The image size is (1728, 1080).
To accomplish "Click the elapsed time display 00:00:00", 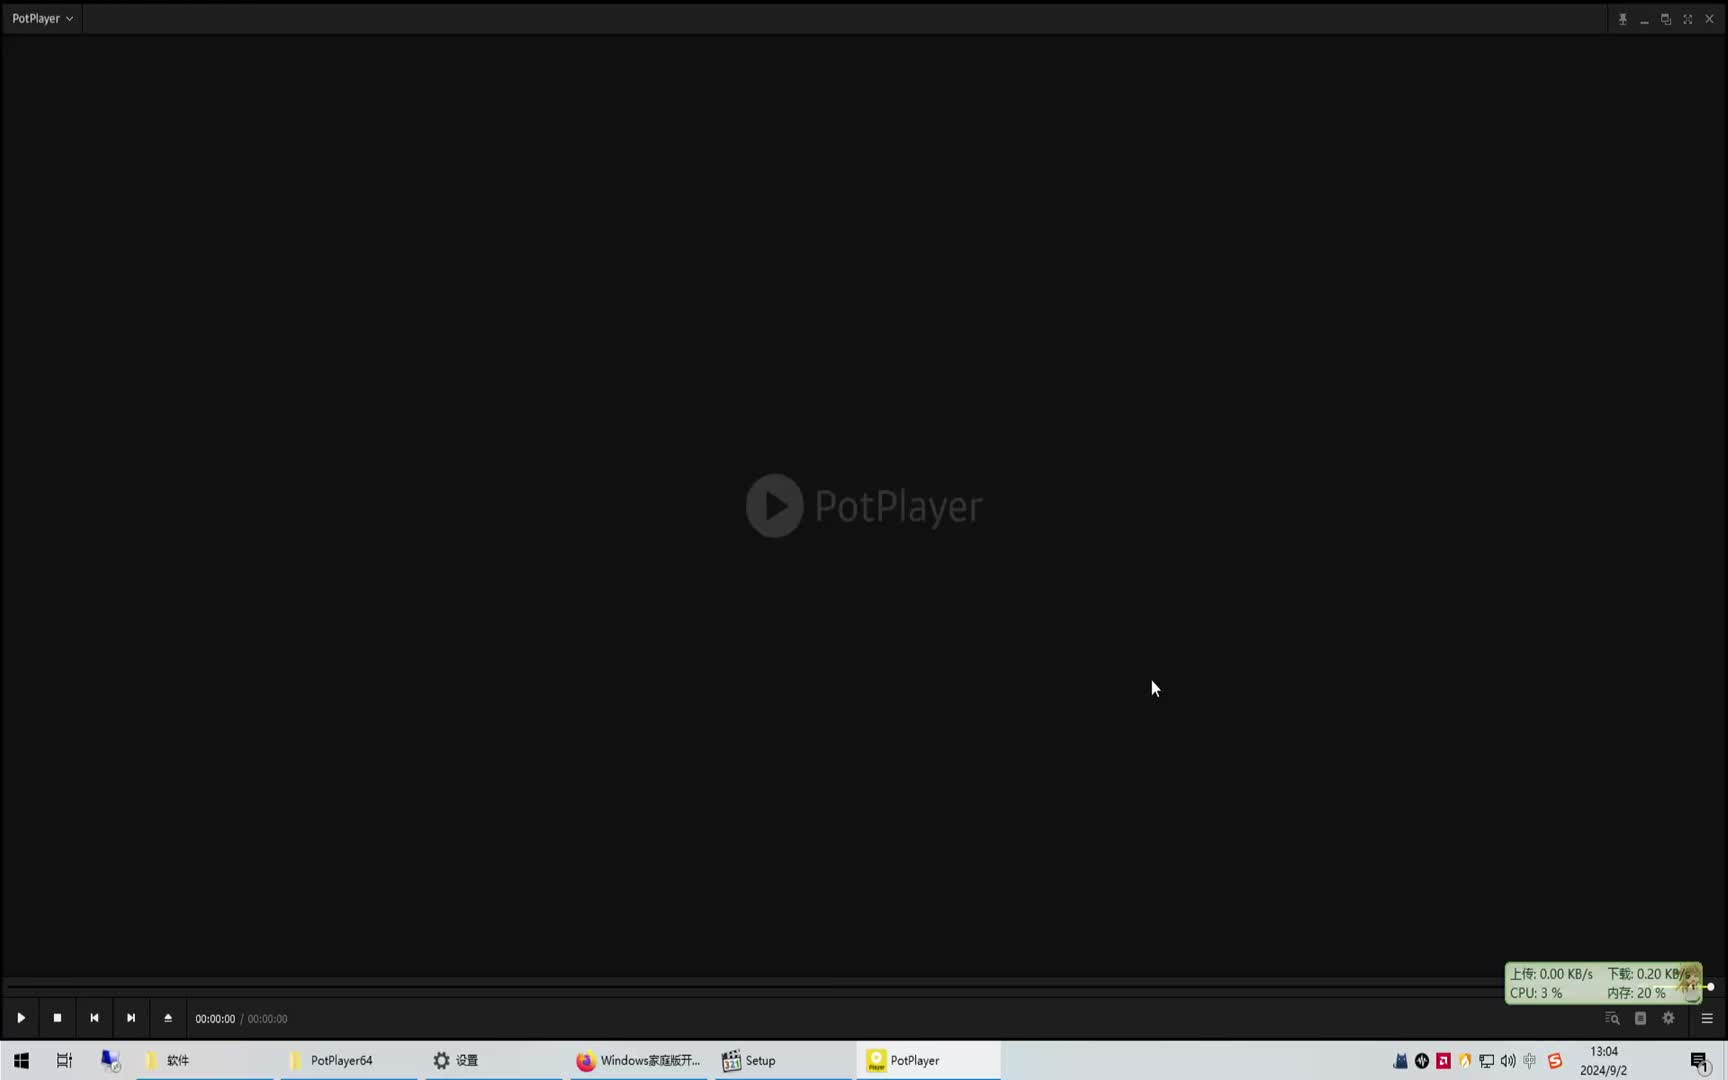I will click(215, 1019).
